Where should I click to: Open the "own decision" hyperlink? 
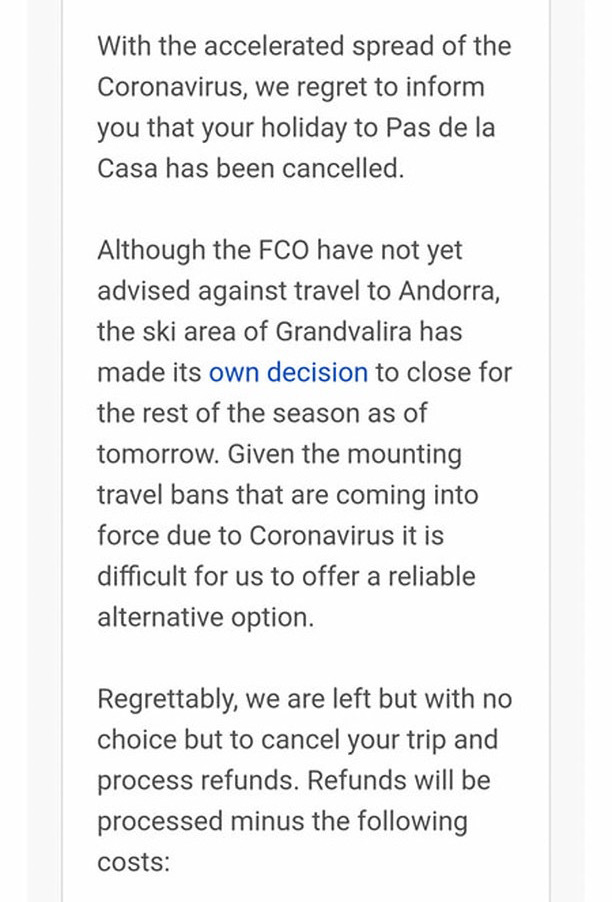[288, 372]
